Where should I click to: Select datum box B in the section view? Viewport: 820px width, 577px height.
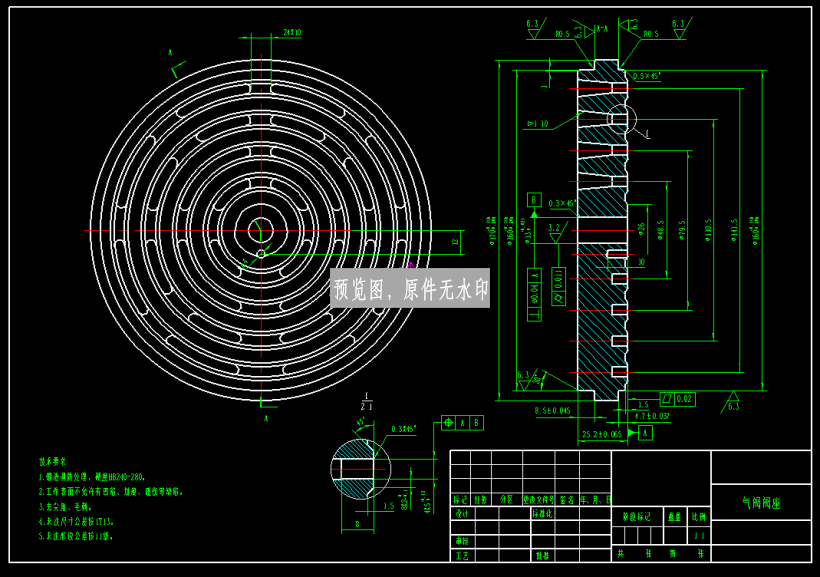tap(534, 200)
